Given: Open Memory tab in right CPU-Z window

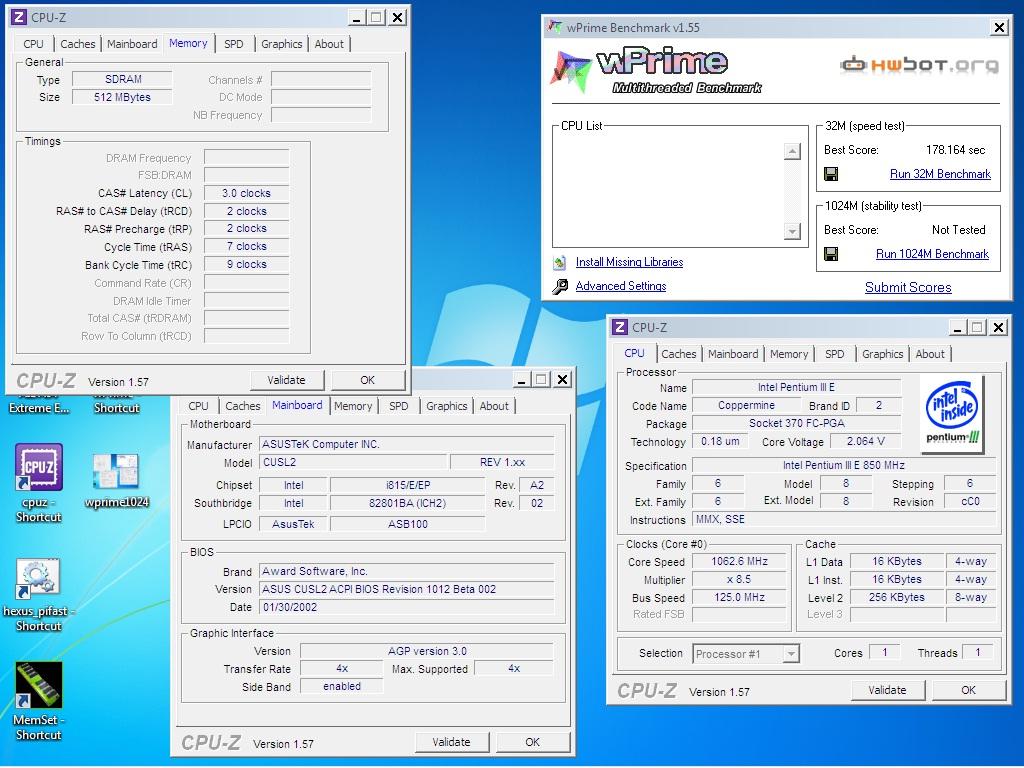Looking at the screenshot, I should point(789,354).
